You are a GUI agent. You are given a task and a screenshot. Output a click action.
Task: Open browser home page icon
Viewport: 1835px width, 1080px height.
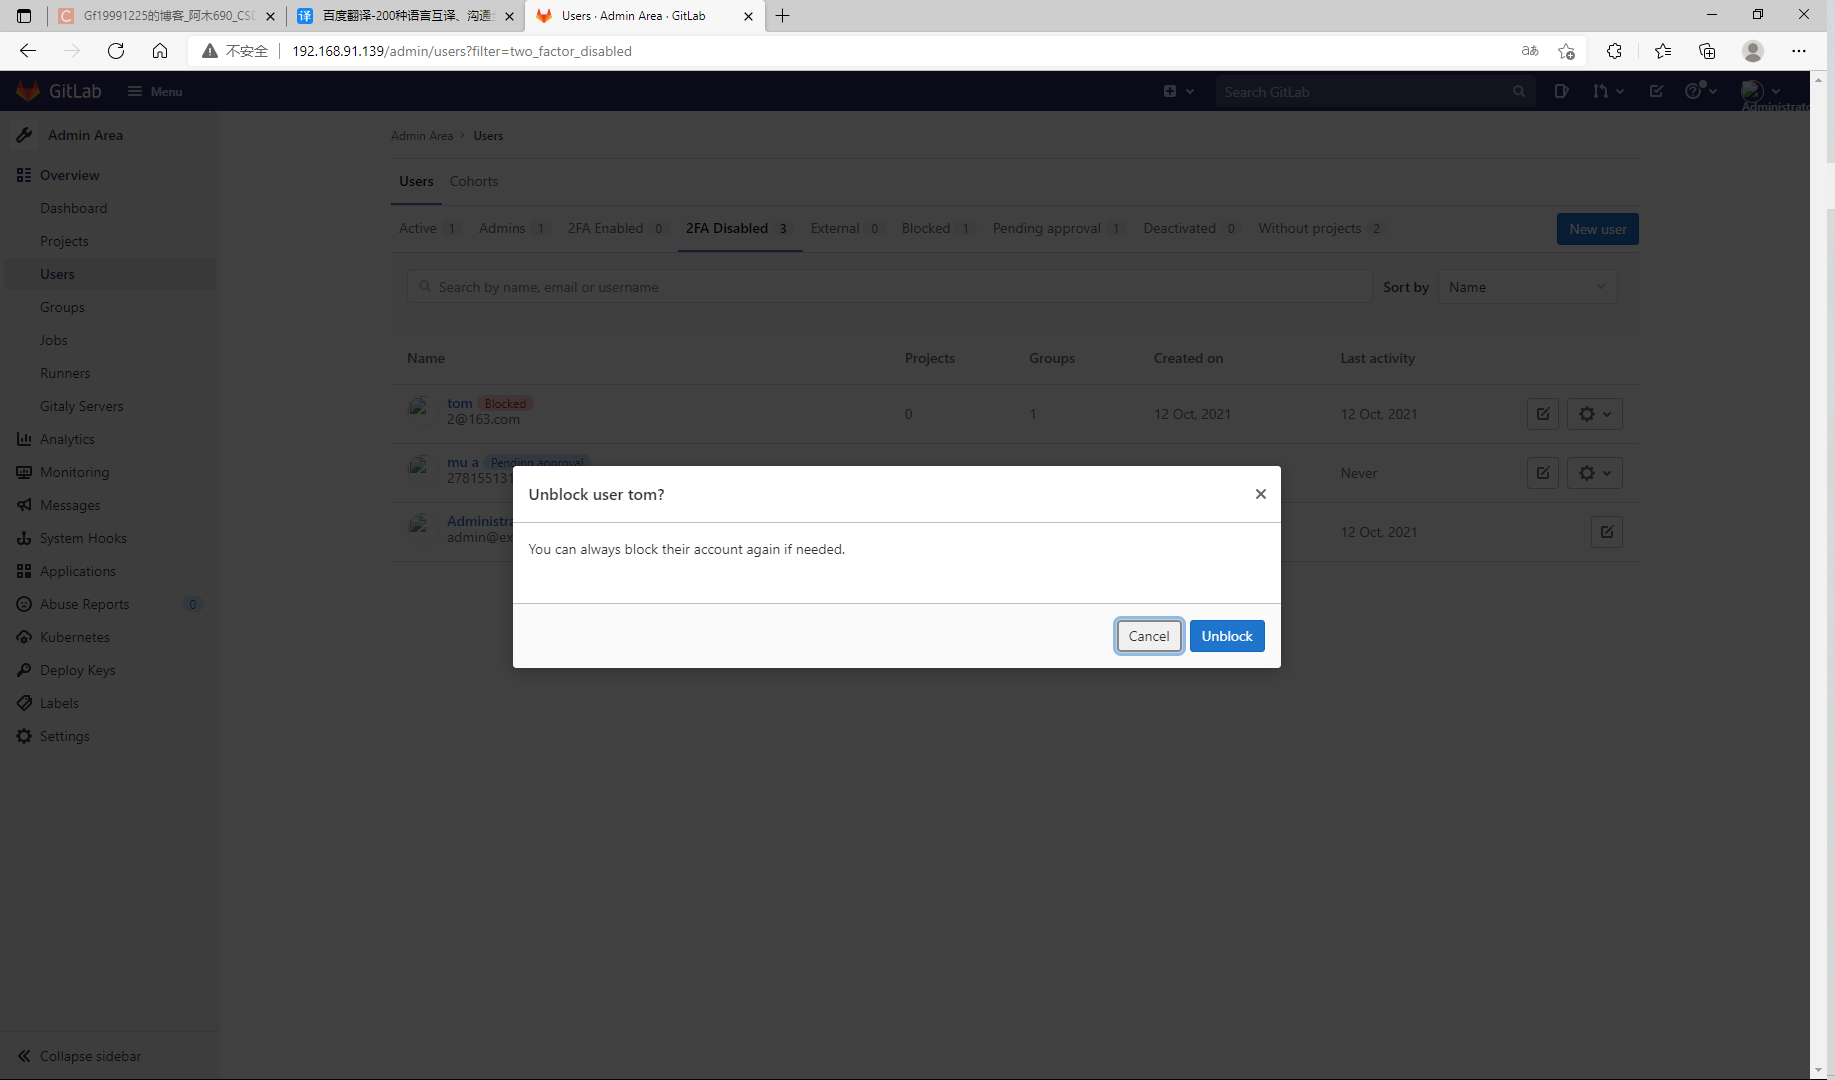(x=160, y=51)
